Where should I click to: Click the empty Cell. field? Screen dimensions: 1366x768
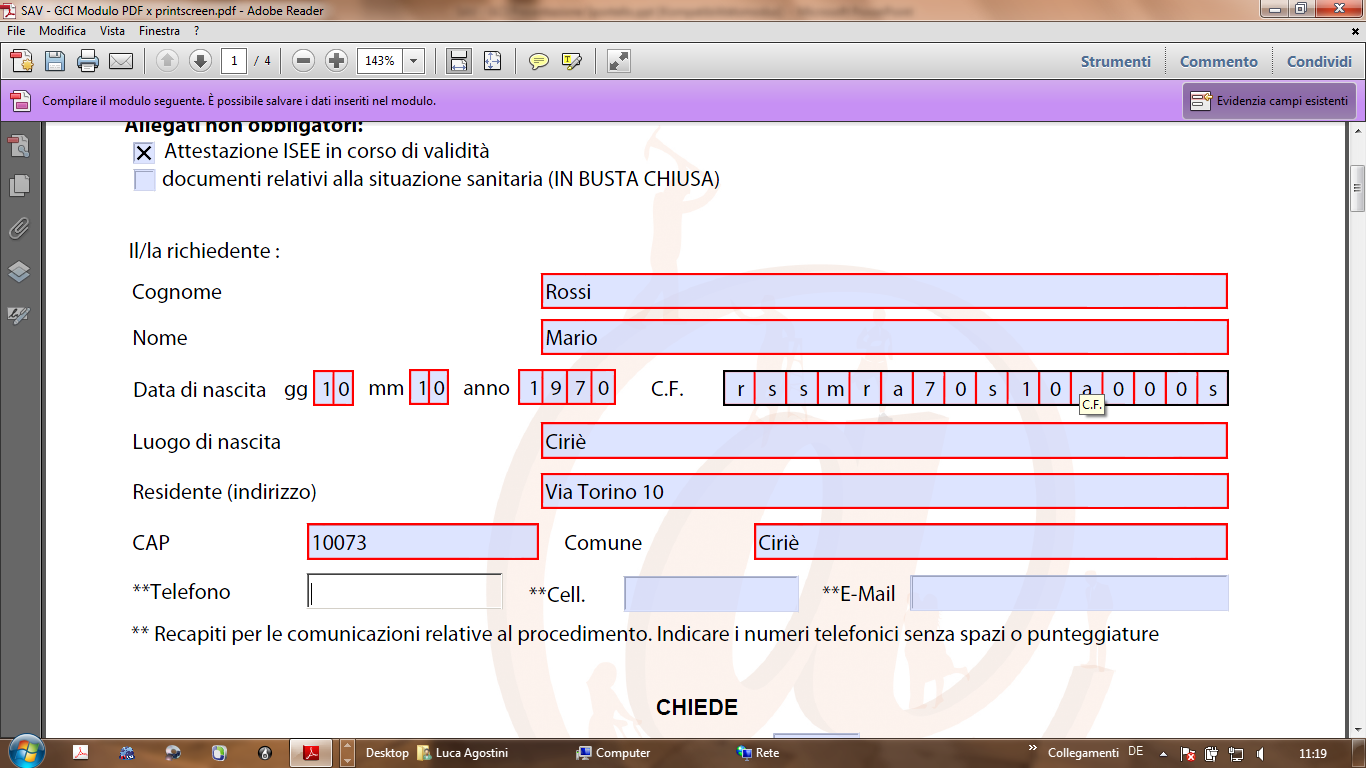point(711,593)
